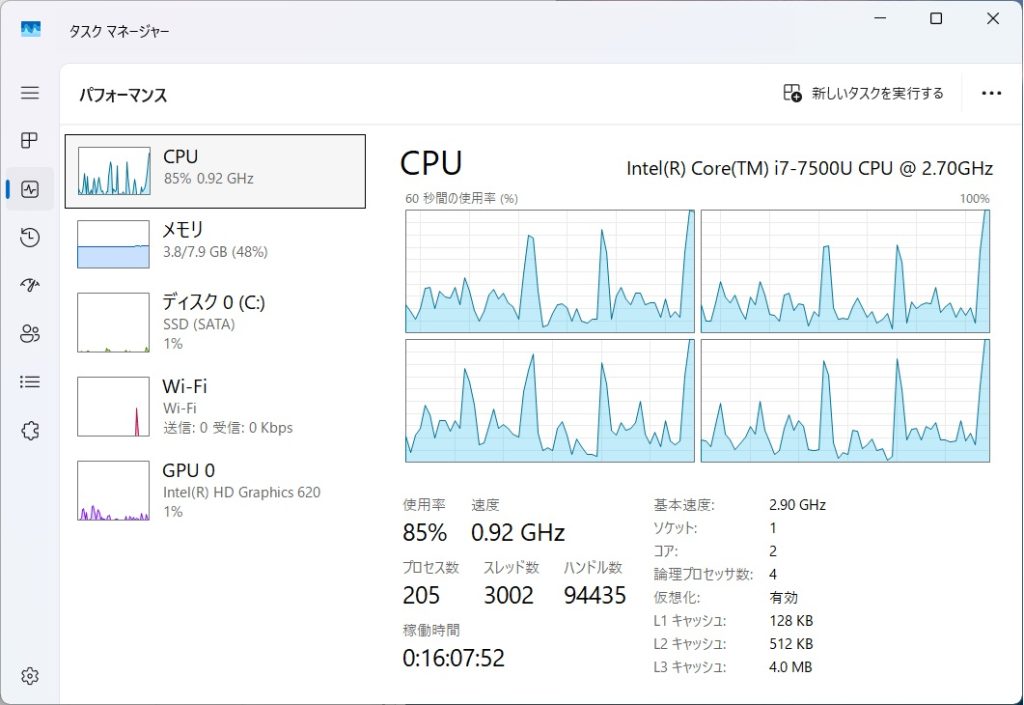Click the memory mini graph thumbnail
The height and width of the screenshot is (705, 1024).
pyautogui.click(x=114, y=244)
